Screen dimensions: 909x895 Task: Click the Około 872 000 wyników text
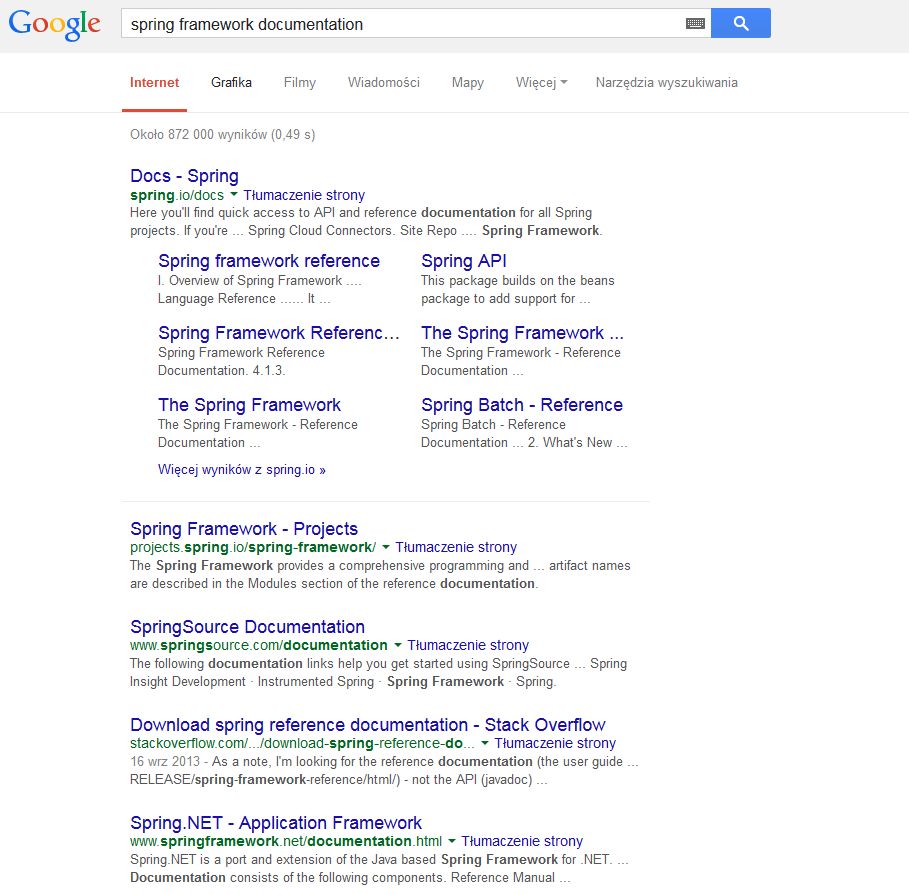pyautogui.click(x=223, y=134)
